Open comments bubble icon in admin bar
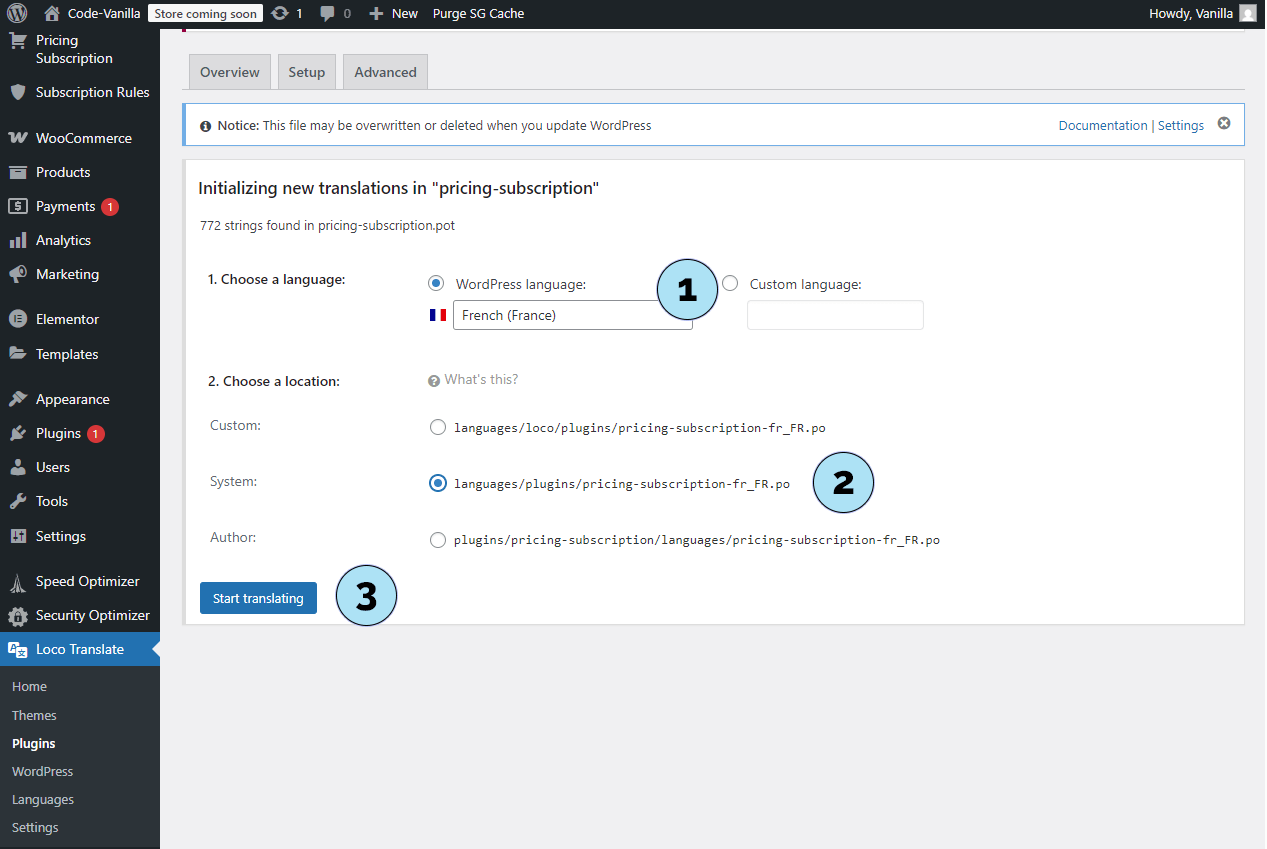The height and width of the screenshot is (849, 1267). pos(327,13)
